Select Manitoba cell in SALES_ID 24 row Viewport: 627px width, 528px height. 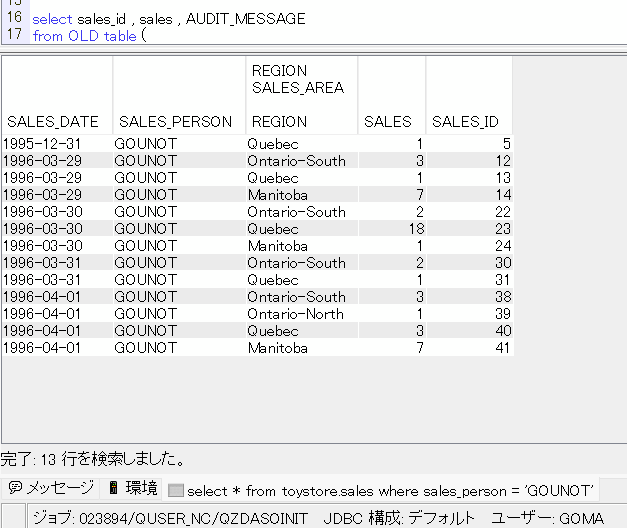302,246
